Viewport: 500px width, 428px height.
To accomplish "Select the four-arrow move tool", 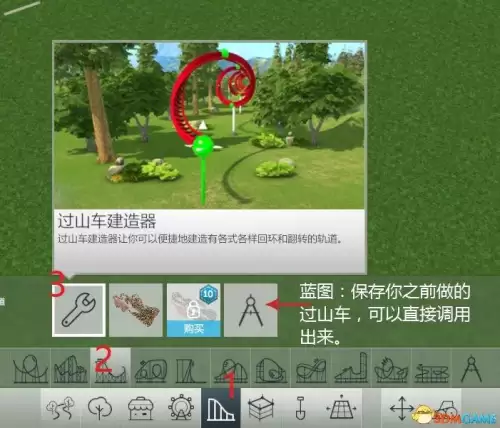I will pyautogui.click(x=402, y=408).
